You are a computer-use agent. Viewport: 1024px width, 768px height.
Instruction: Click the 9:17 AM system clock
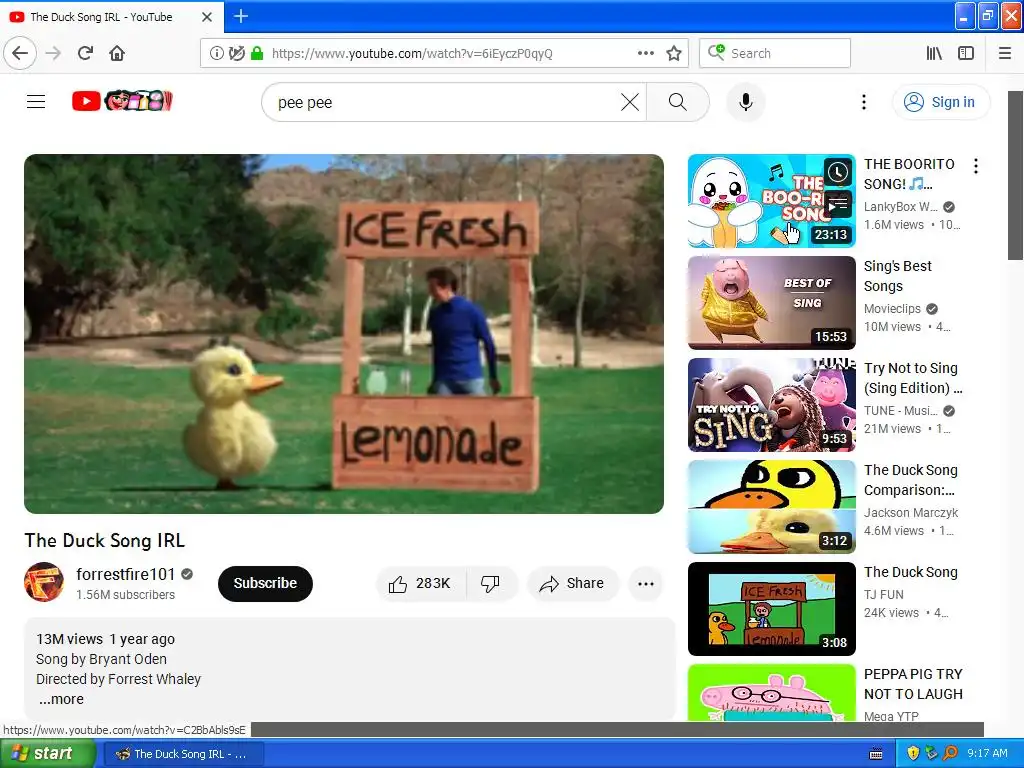pos(987,754)
